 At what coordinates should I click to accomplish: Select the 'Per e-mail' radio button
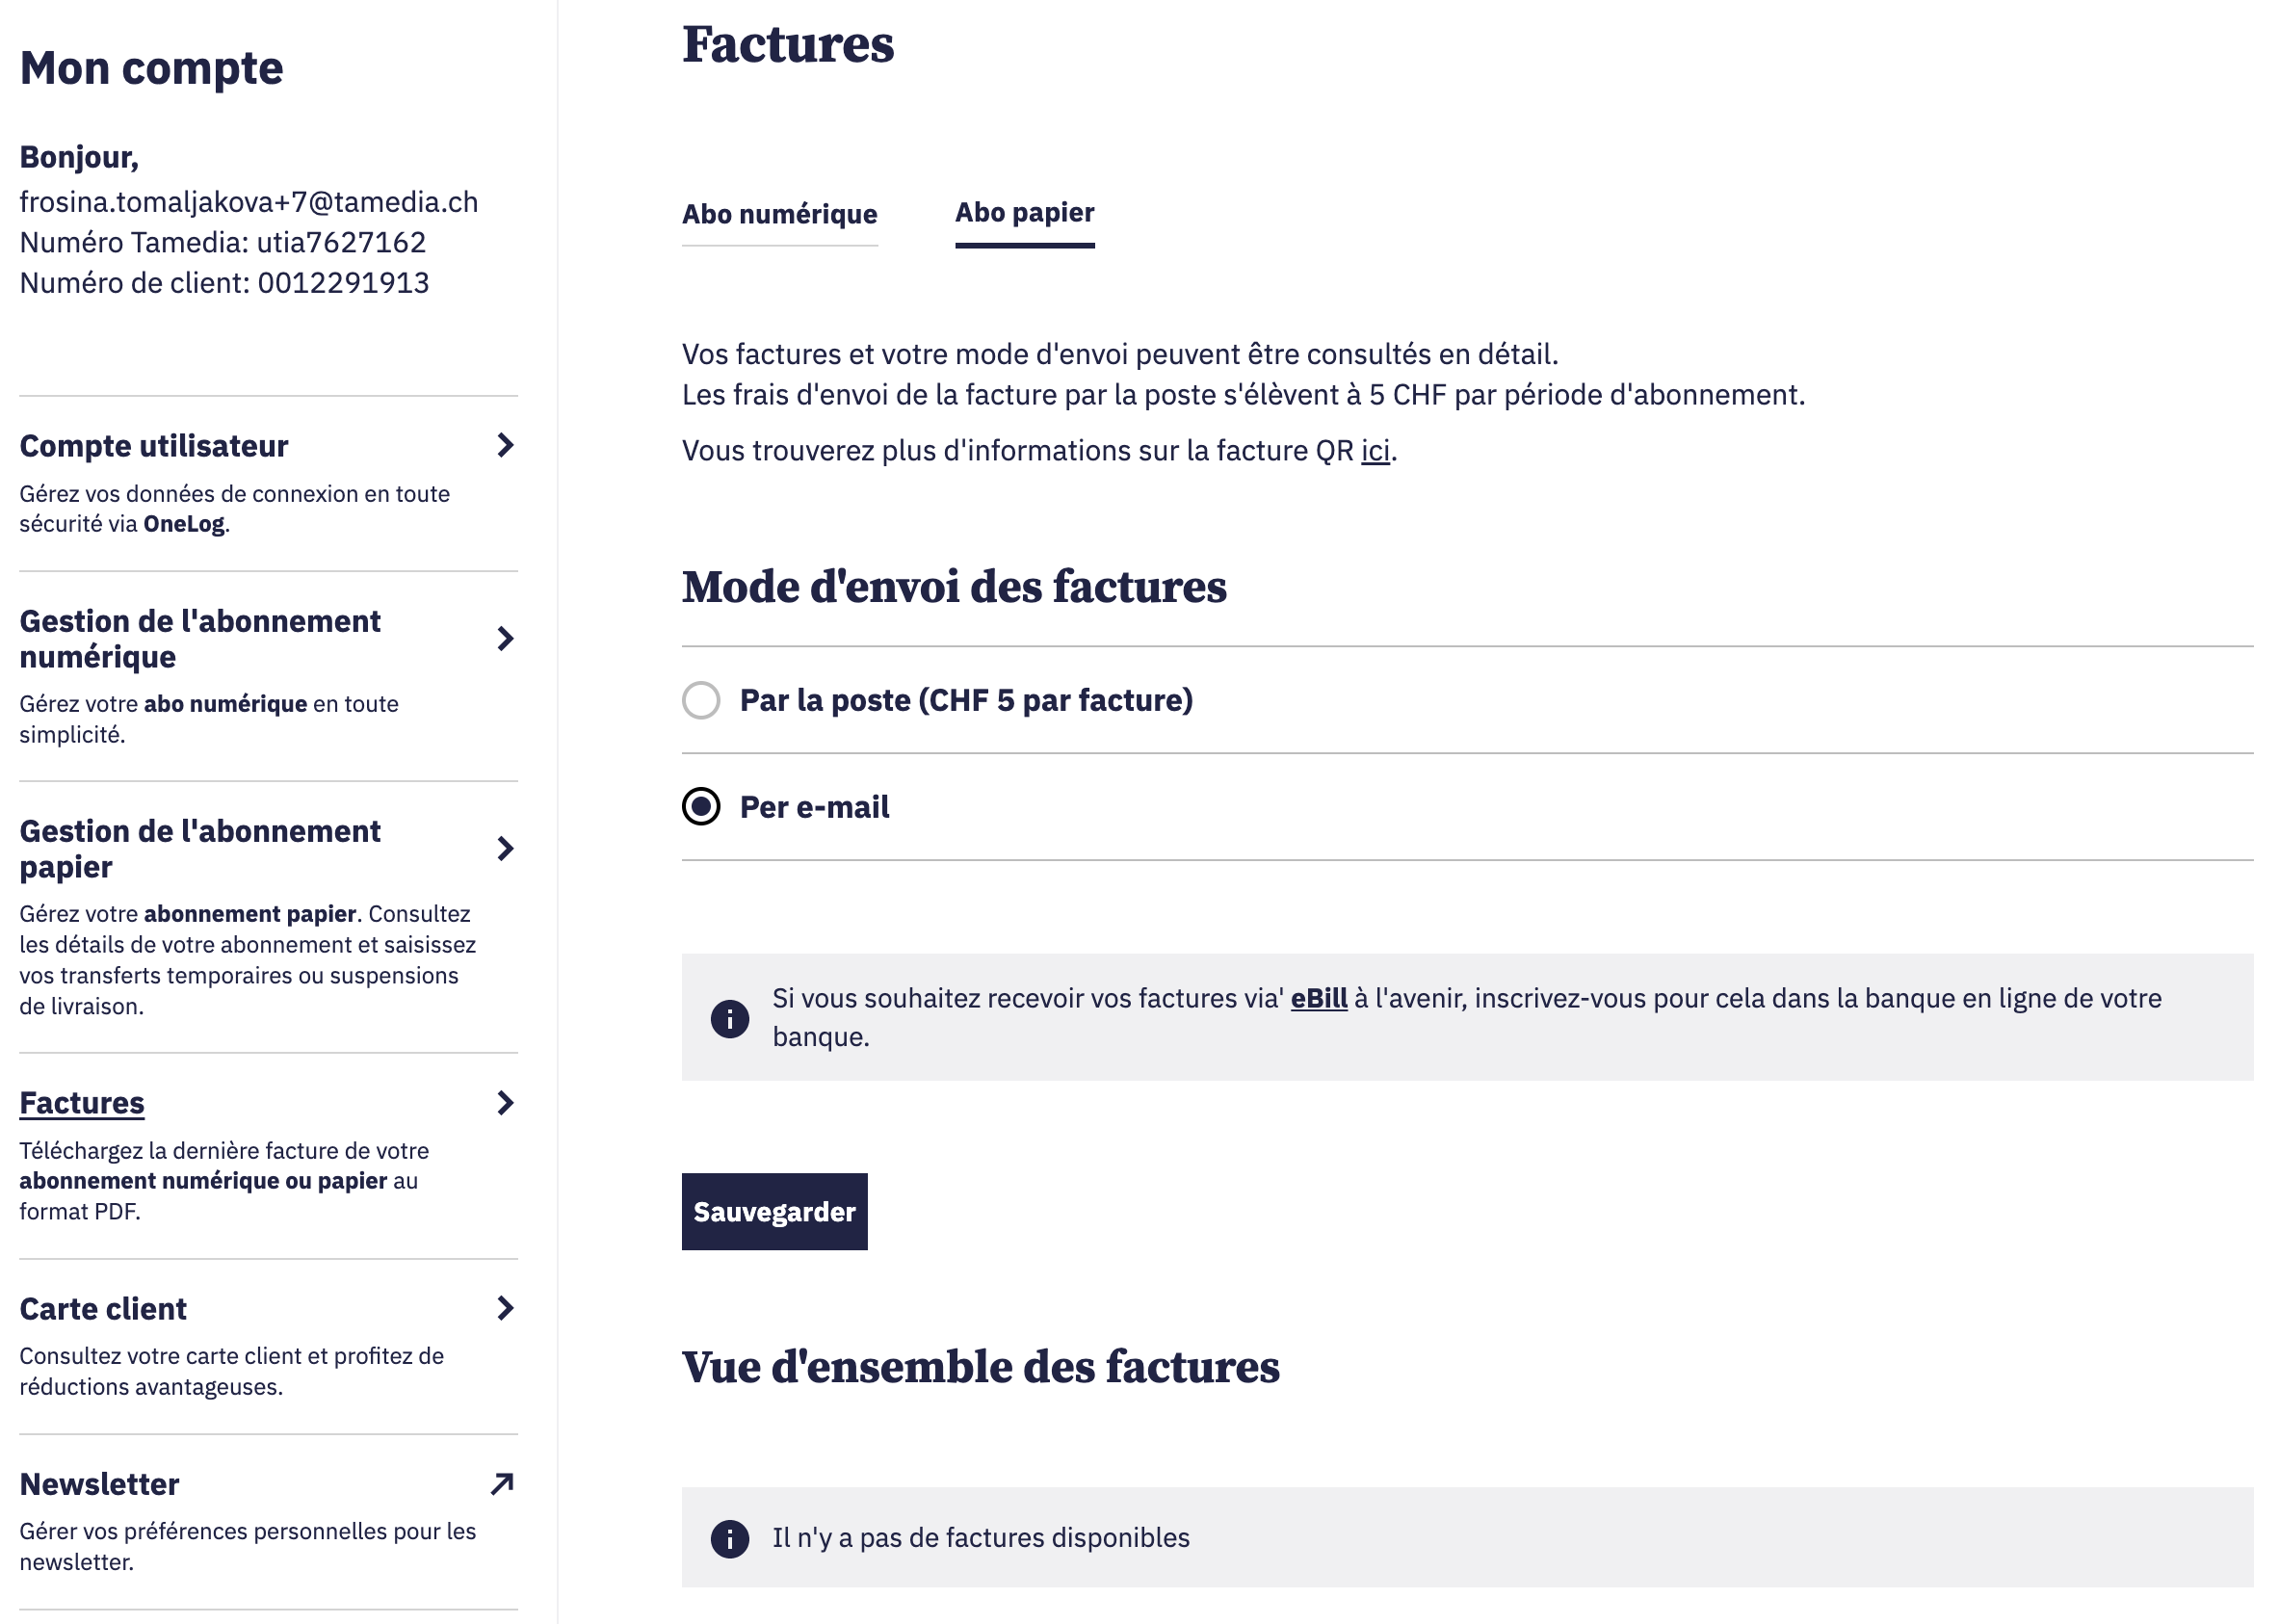701,806
